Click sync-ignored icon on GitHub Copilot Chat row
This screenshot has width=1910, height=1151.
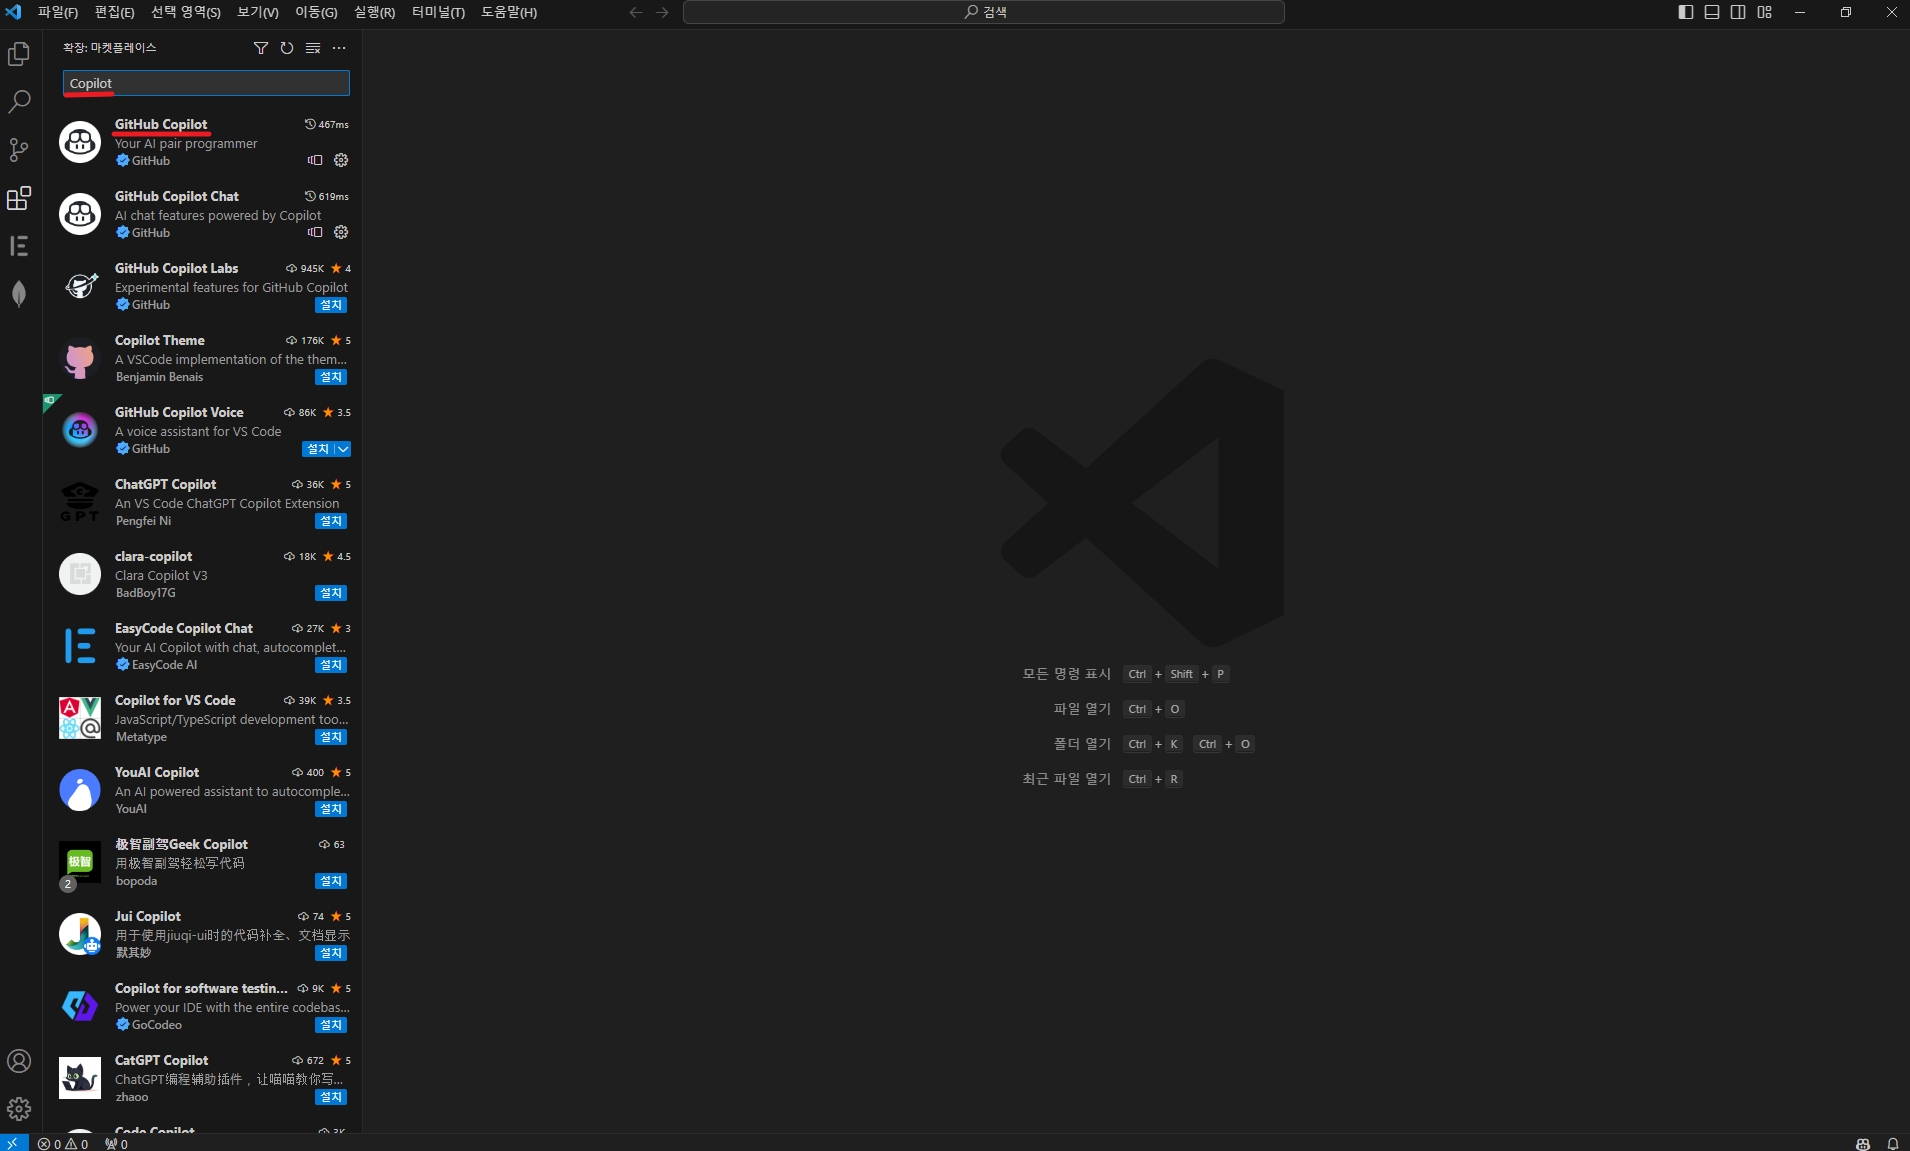[315, 232]
